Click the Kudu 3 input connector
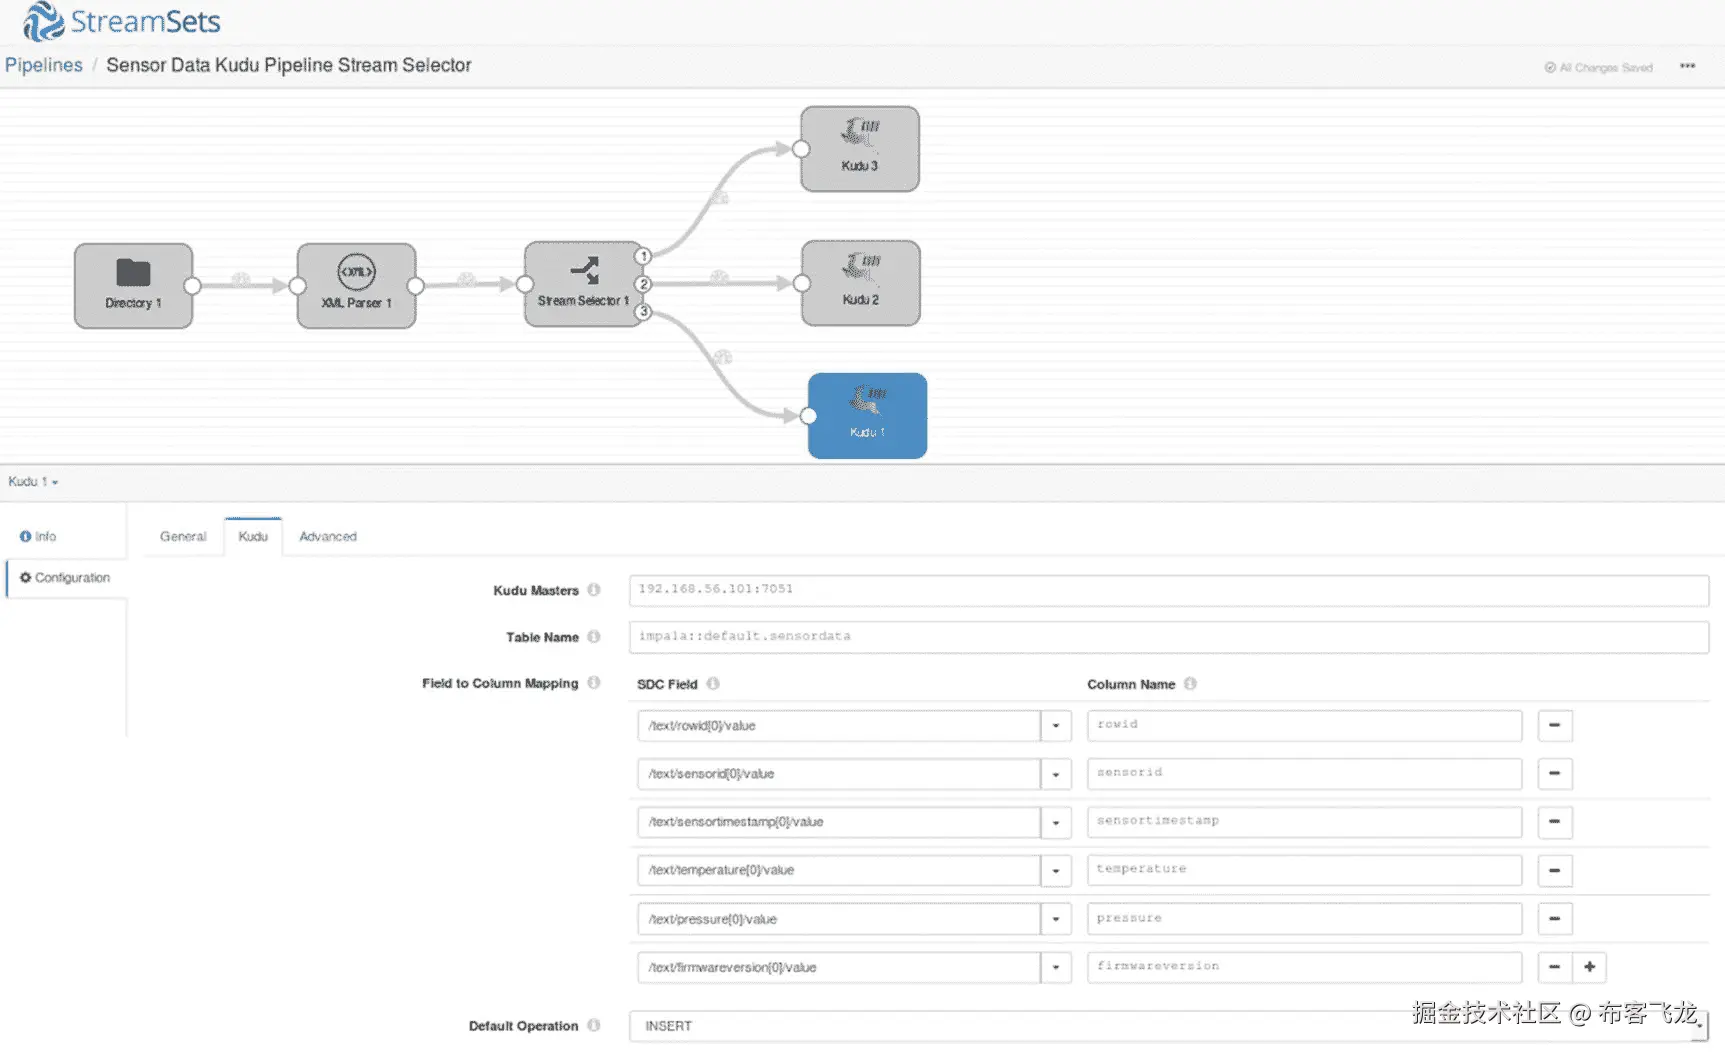The height and width of the screenshot is (1054, 1725). click(x=801, y=149)
